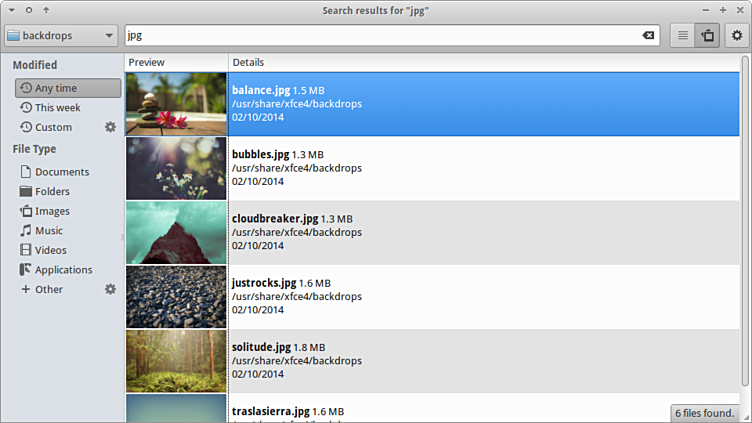752x423 pixels.
Task: Open the backdrops folder dropdown
Action: (x=60, y=36)
